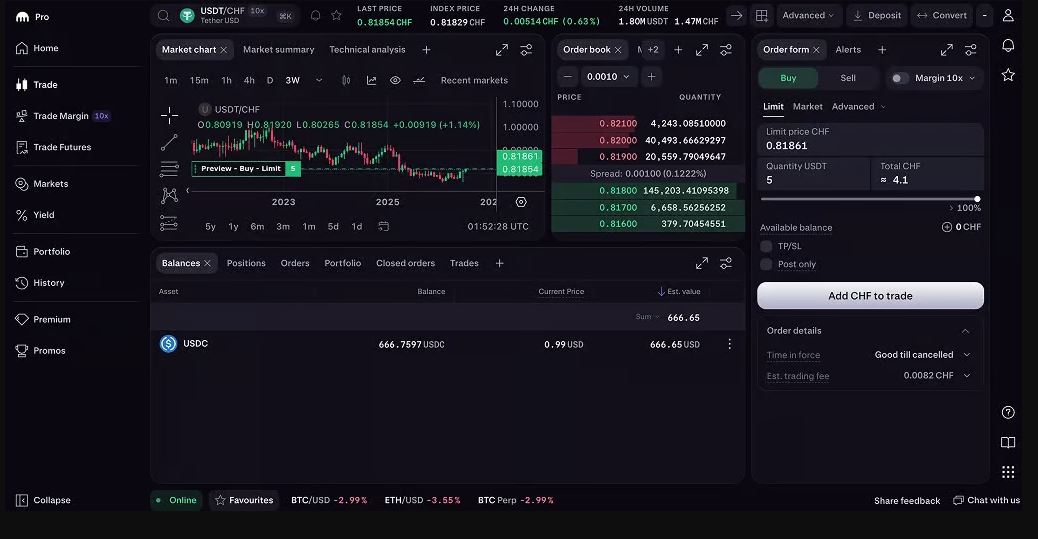Click the Deposit button
This screenshot has height=539, width=1038.
coord(877,15)
